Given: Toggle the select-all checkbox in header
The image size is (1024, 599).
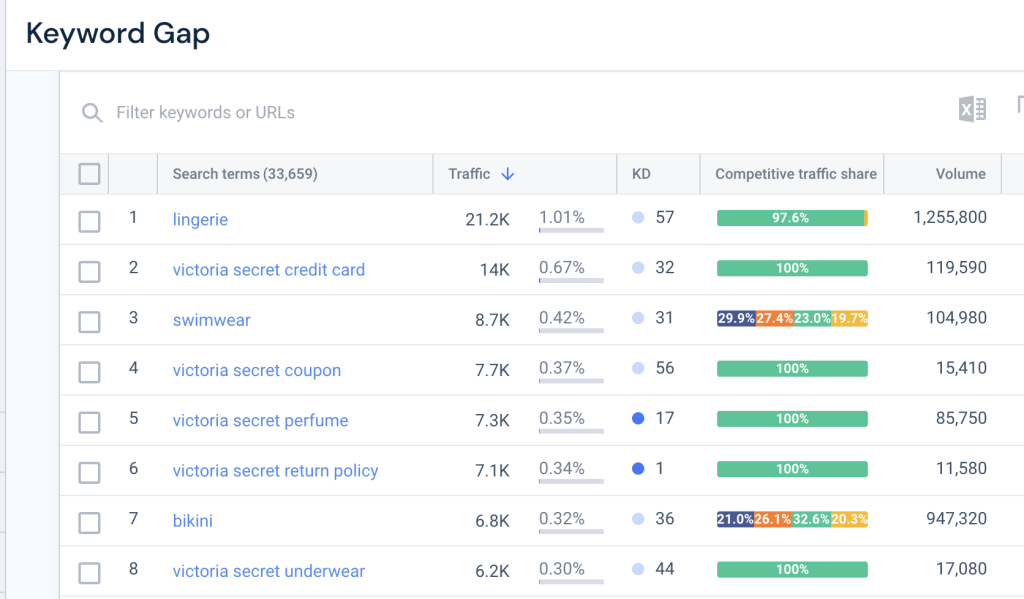Looking at the screenshot, I should 89,174.
